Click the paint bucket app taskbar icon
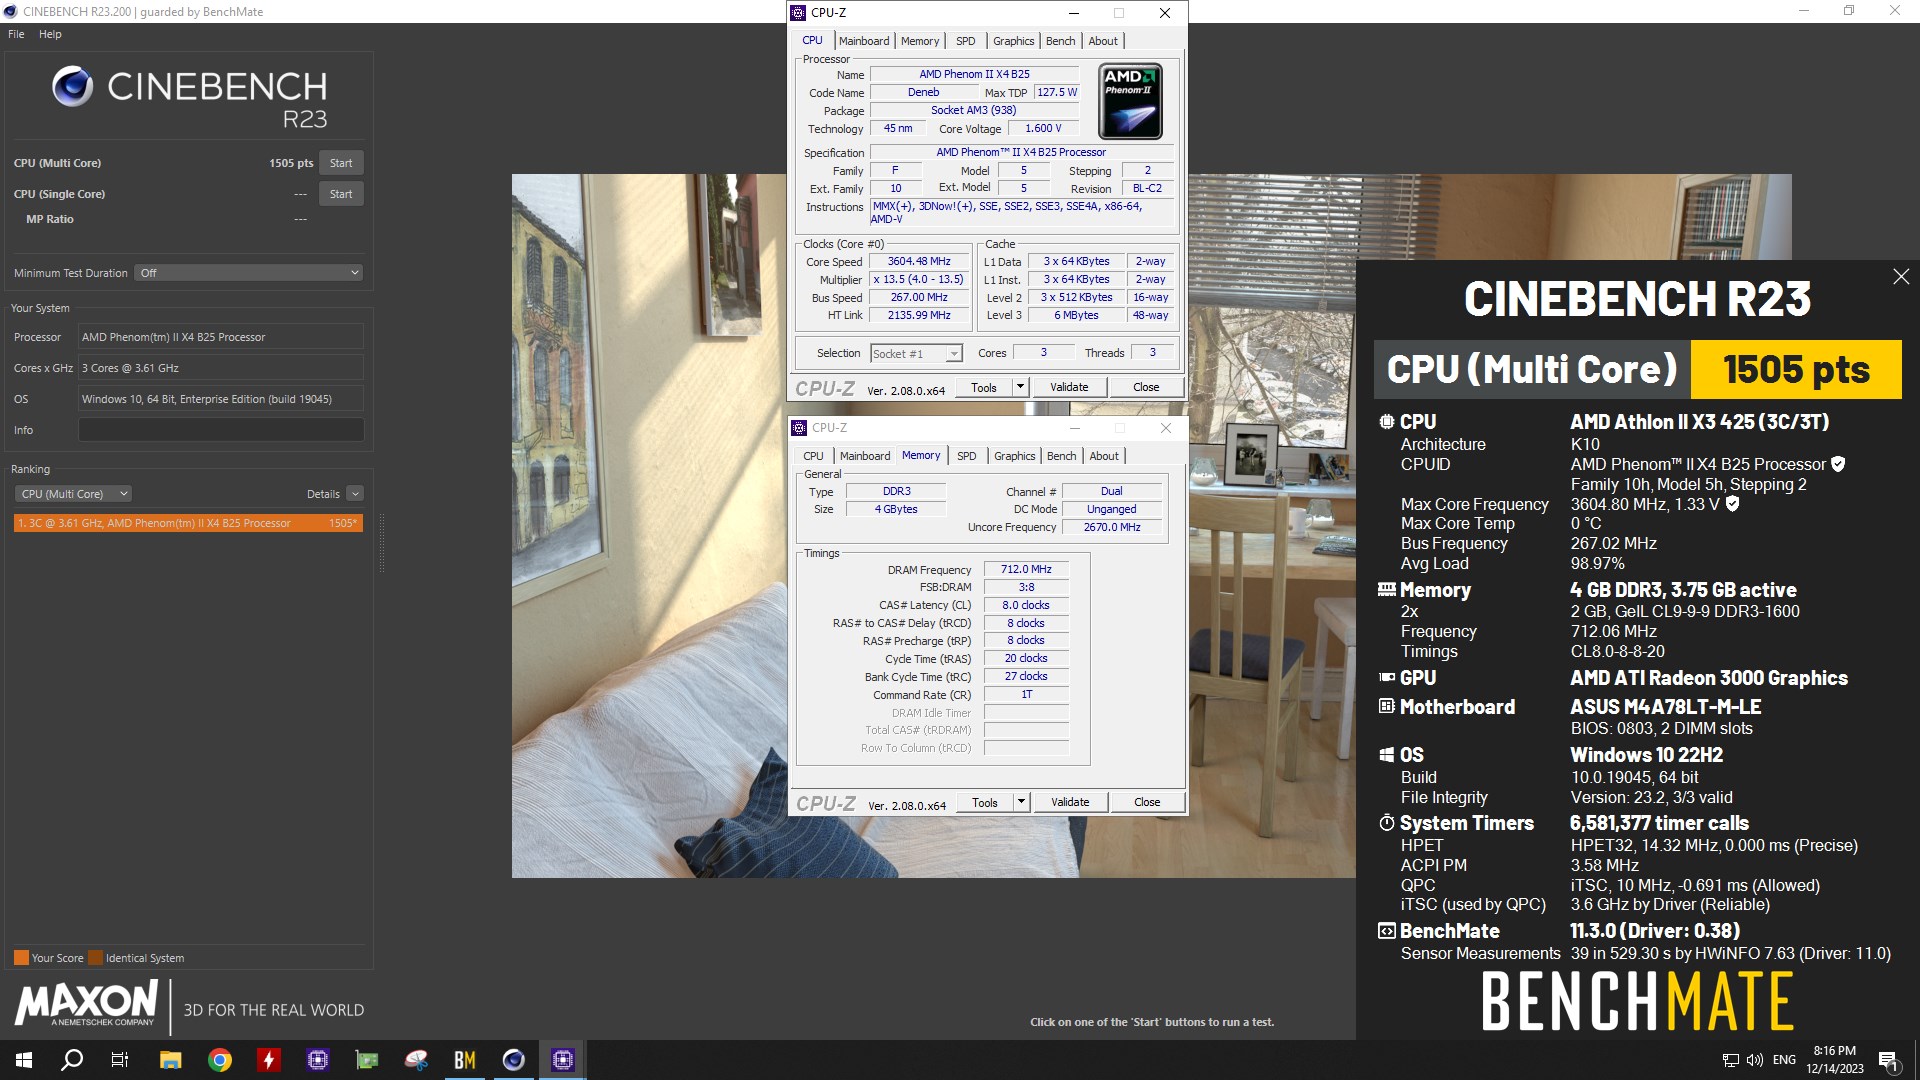The width and height of the screenshot is (1920, 1080). point(416,1060)
